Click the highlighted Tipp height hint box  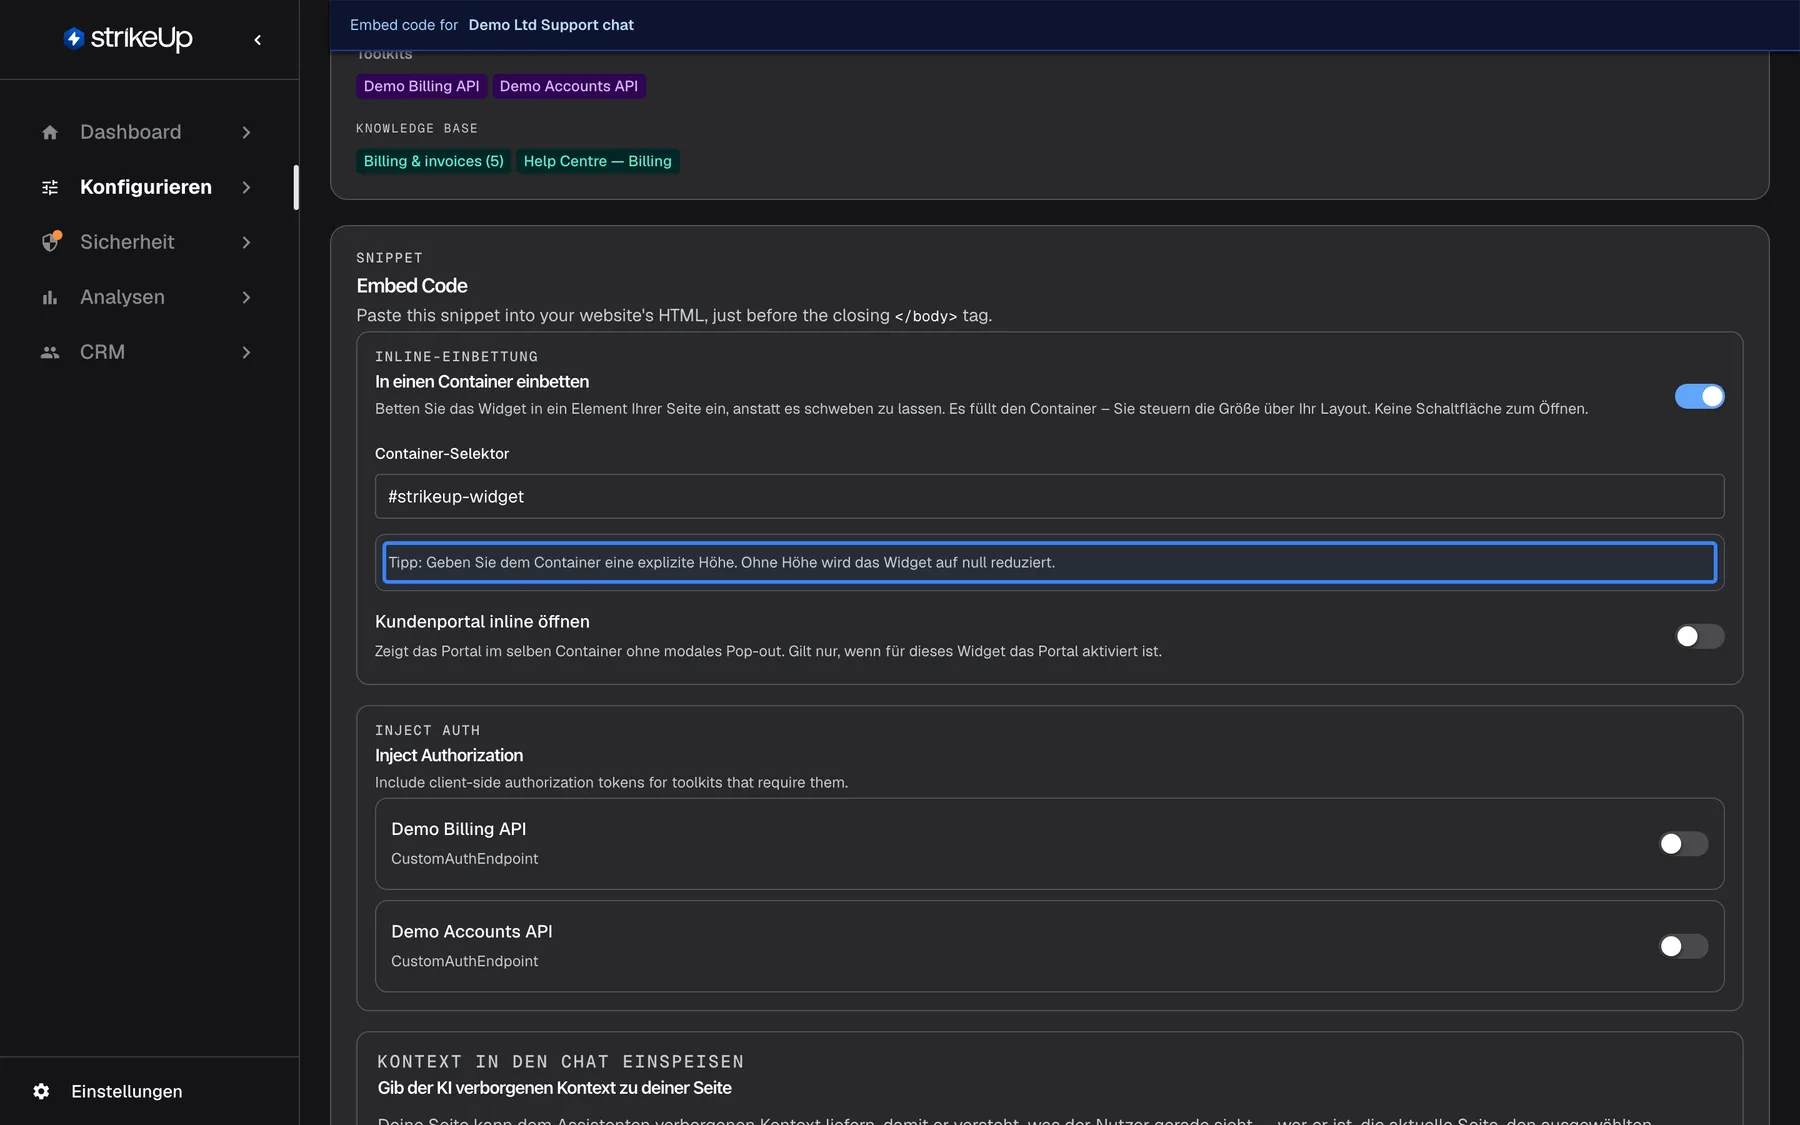[x=1049, y=562]
